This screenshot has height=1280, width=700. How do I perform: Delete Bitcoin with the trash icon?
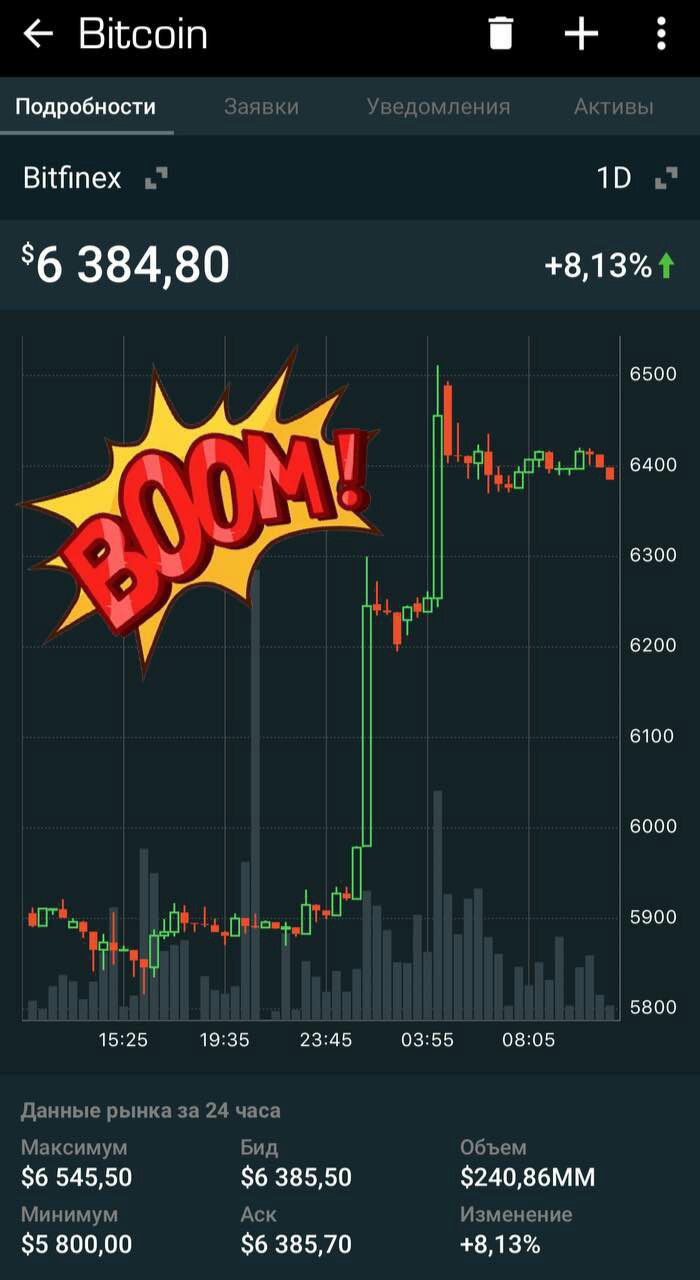[501, 34]
